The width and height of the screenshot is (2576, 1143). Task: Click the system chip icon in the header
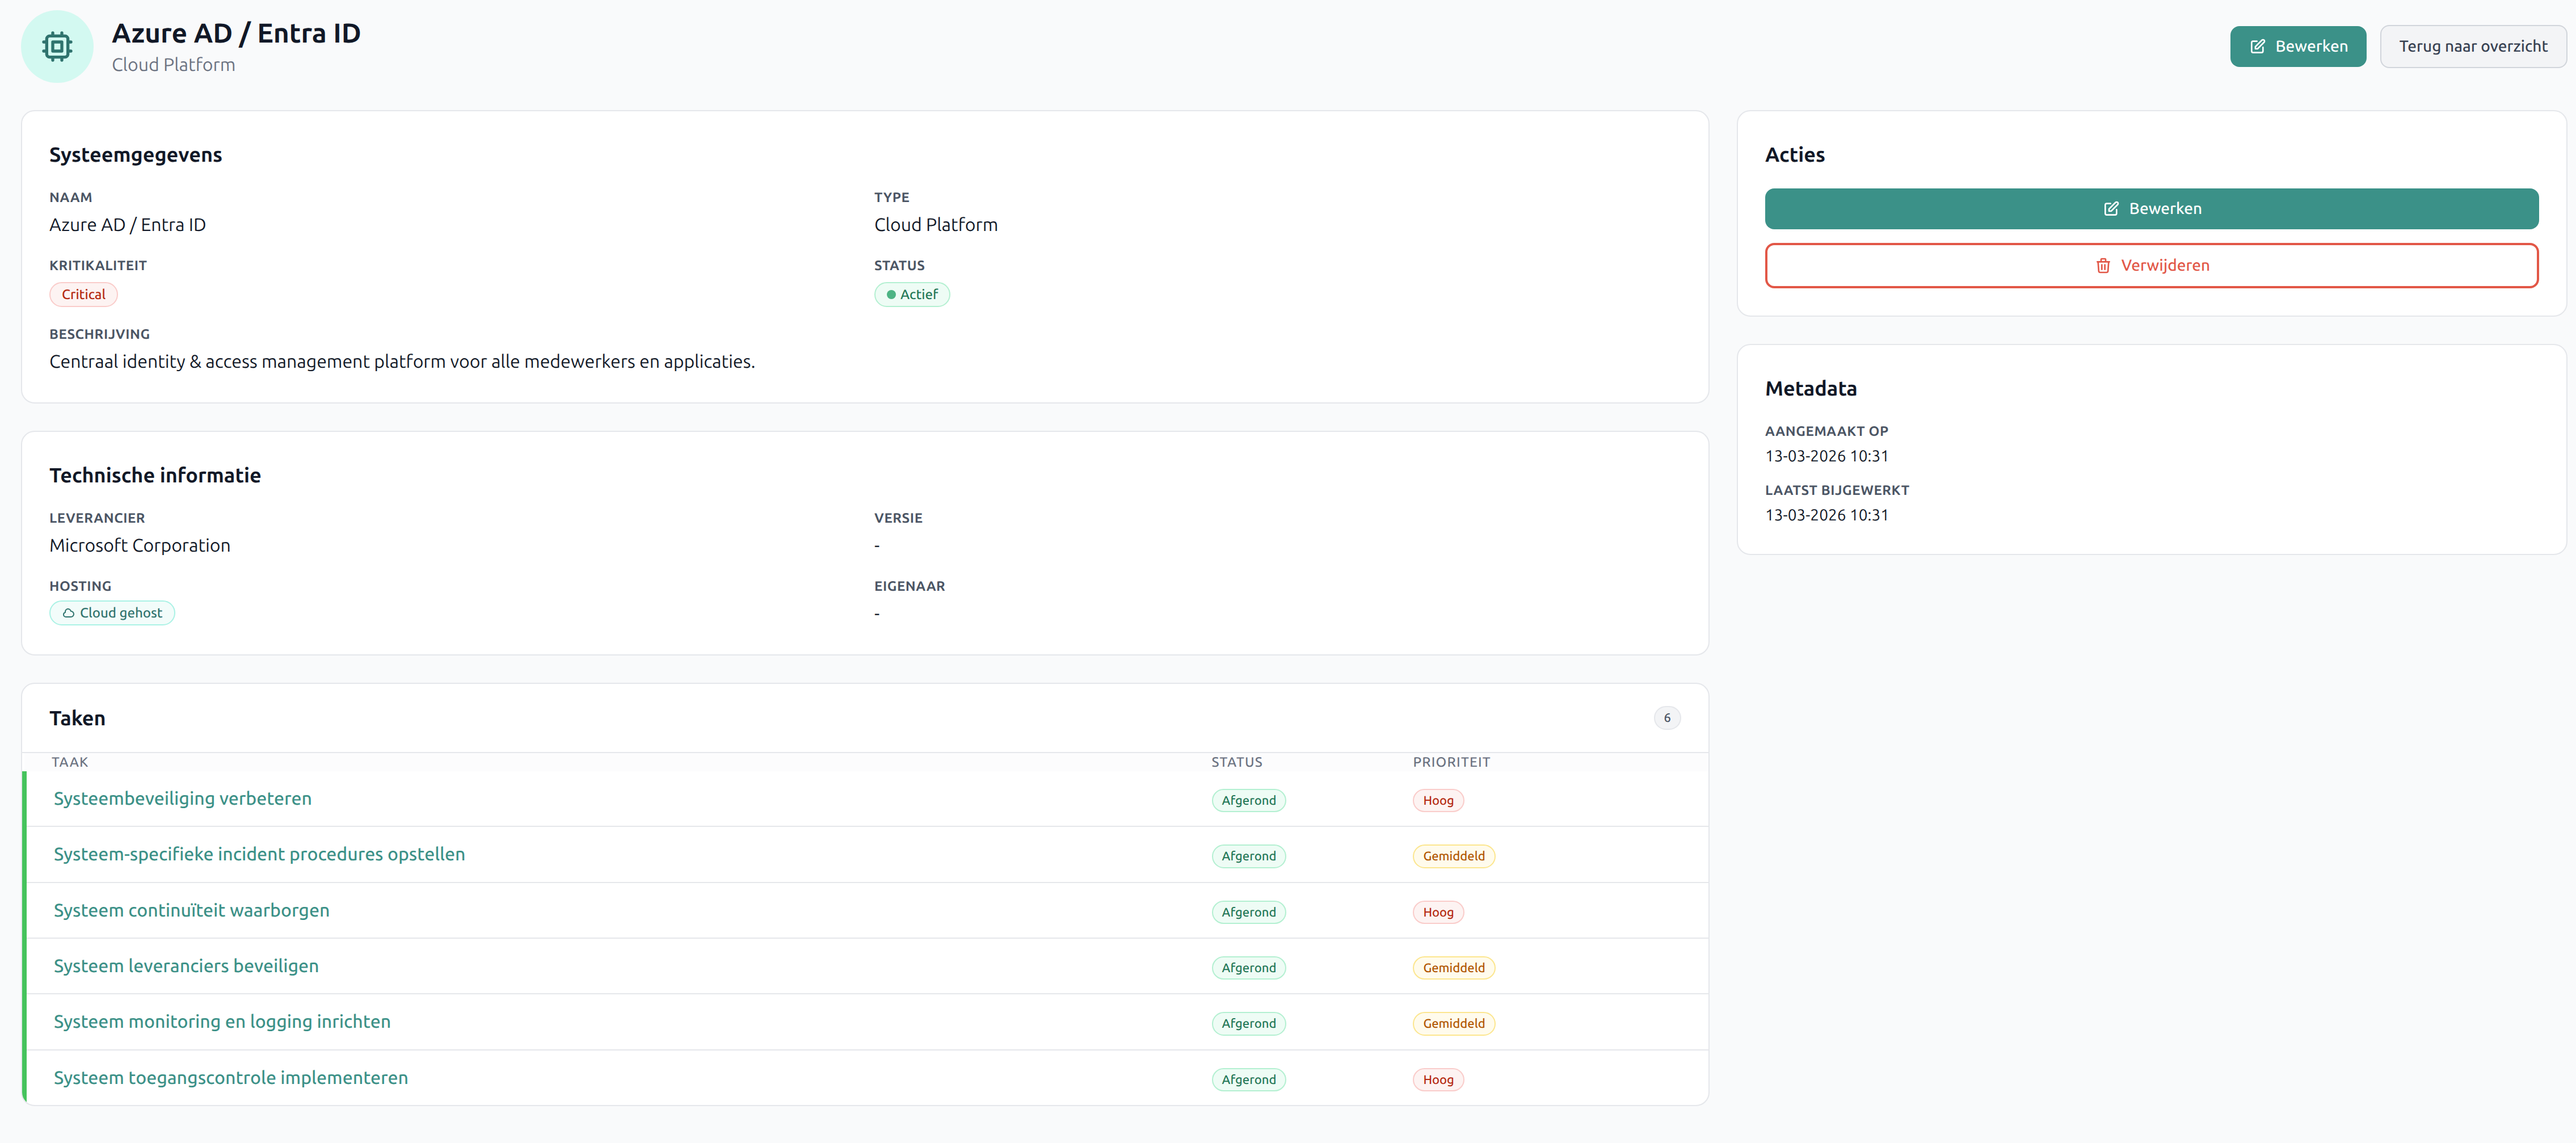coord(57,46)
